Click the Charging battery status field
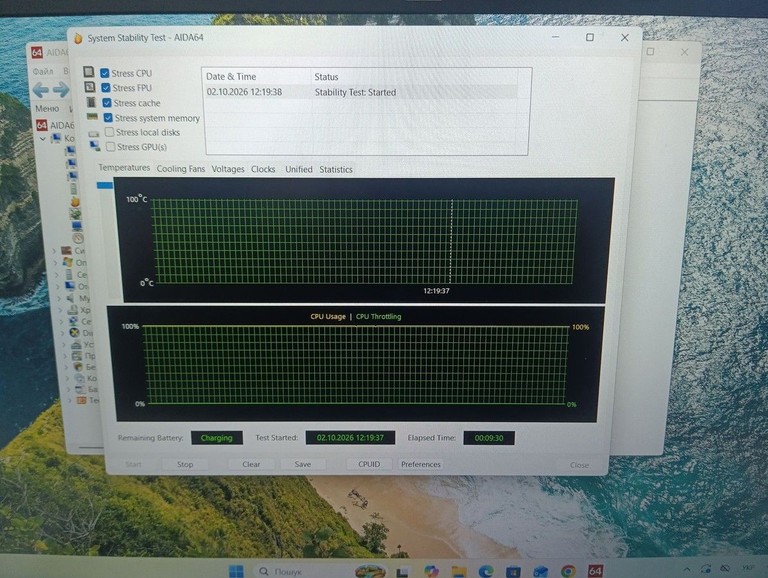The image size is (768, 578). tap(216, 438)
